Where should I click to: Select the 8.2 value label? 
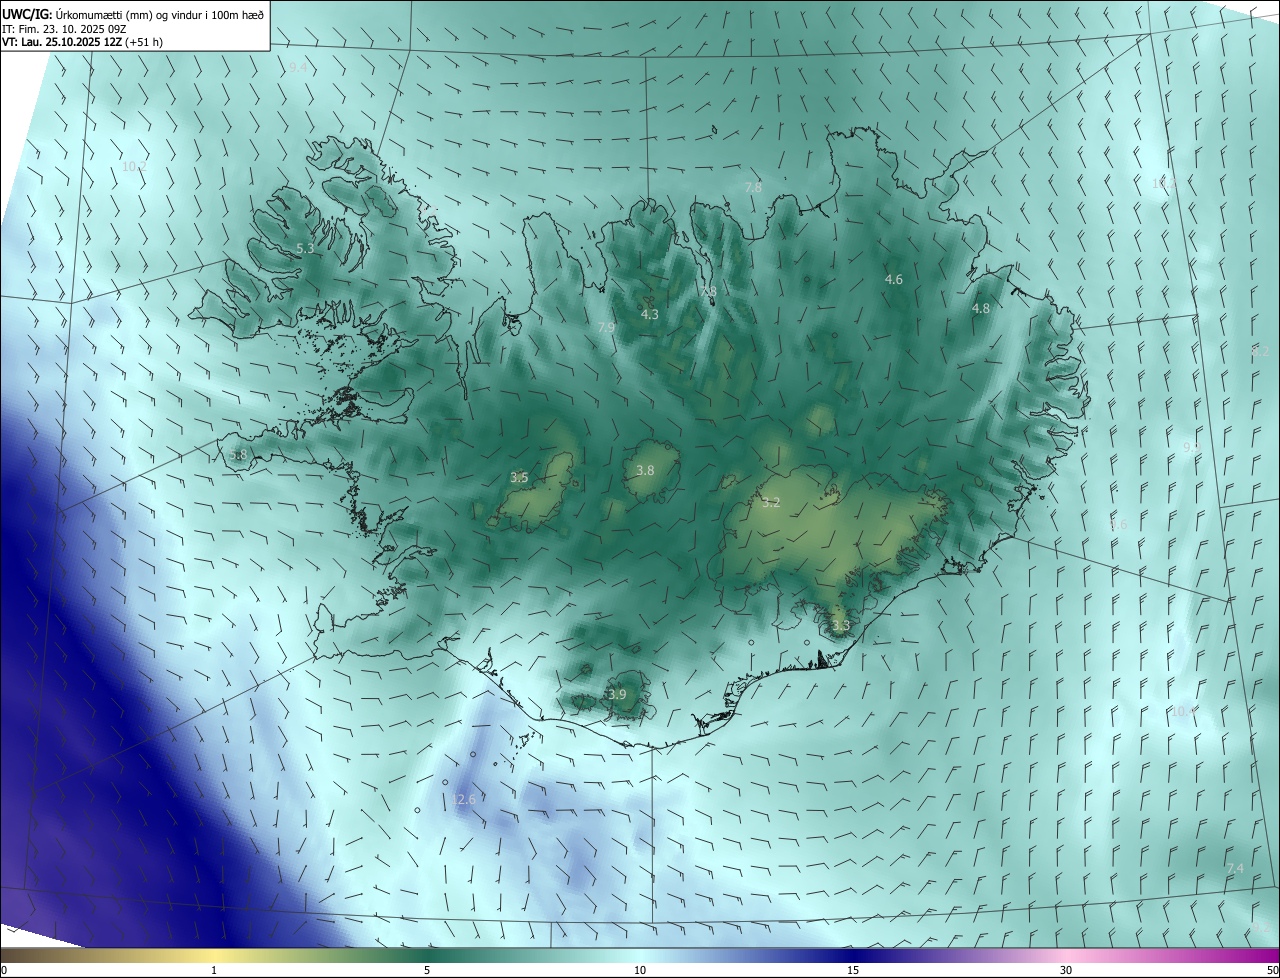coord(1260,352)
